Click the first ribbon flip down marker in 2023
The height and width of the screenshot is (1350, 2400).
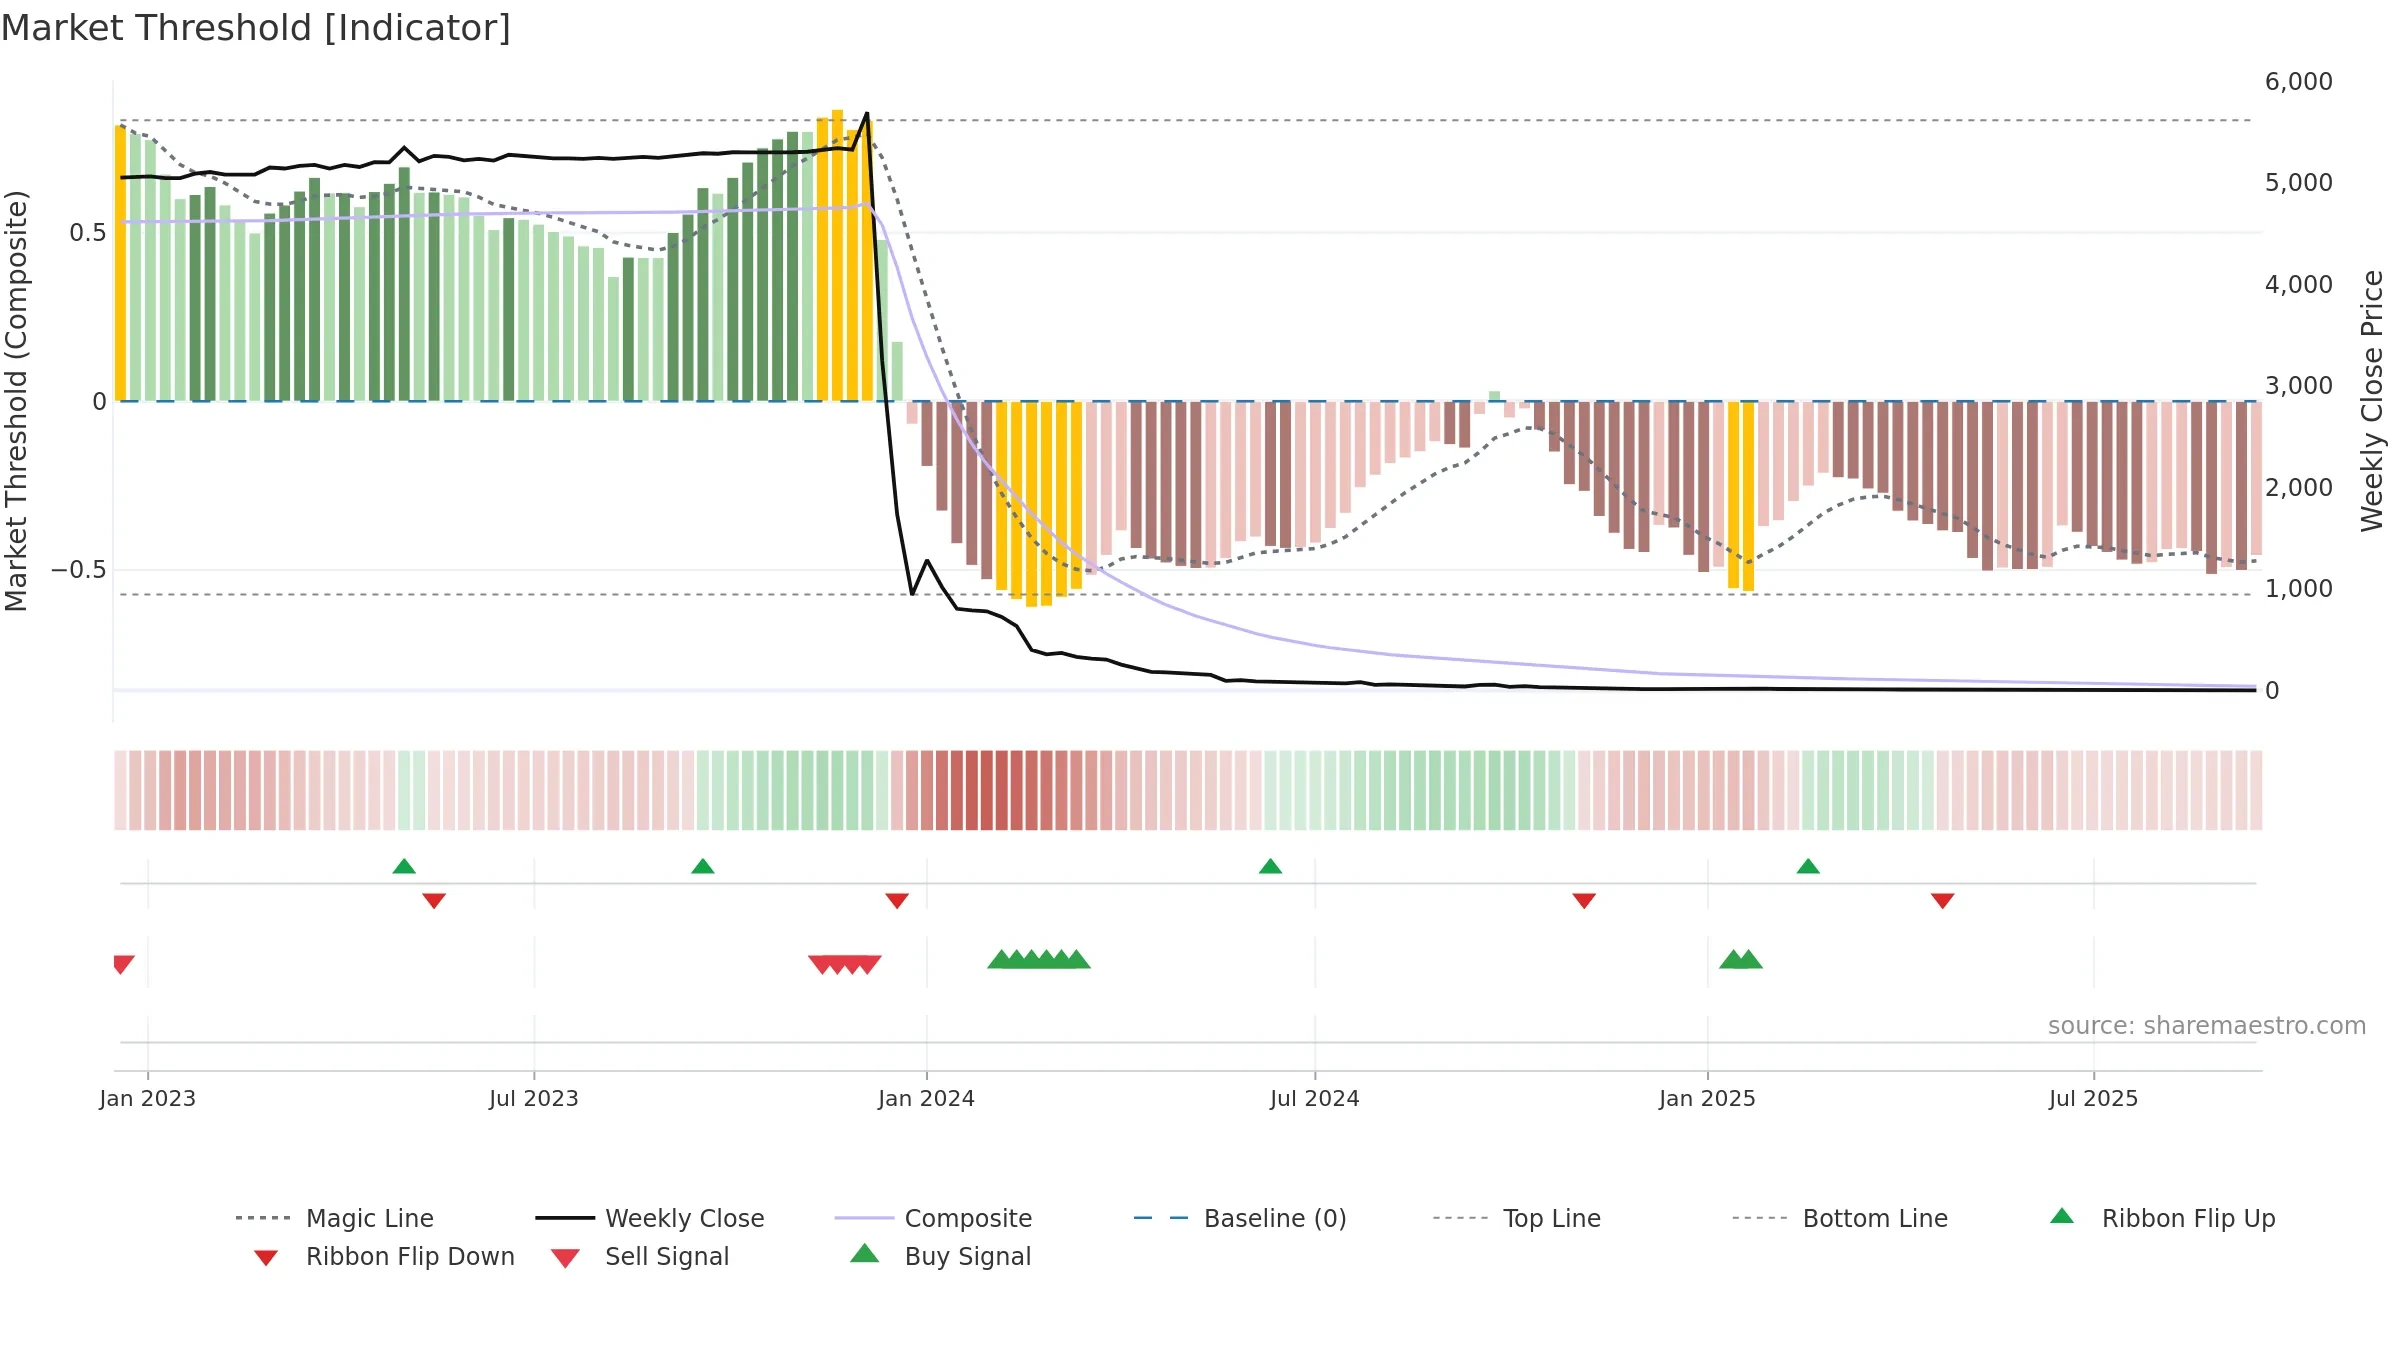[x=434, y=901]
